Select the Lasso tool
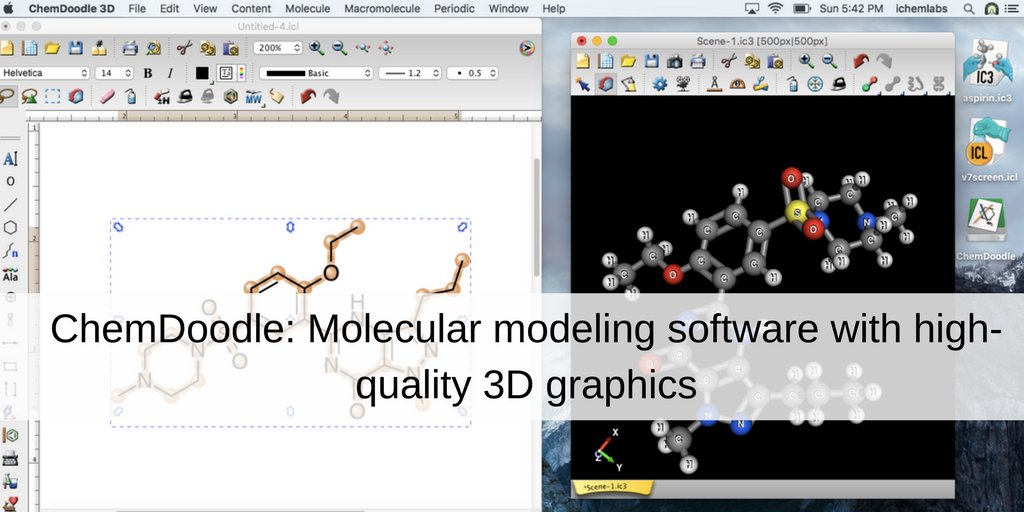Image resolution: width=1024 pixels, height=512 pixels. (7, 97)
